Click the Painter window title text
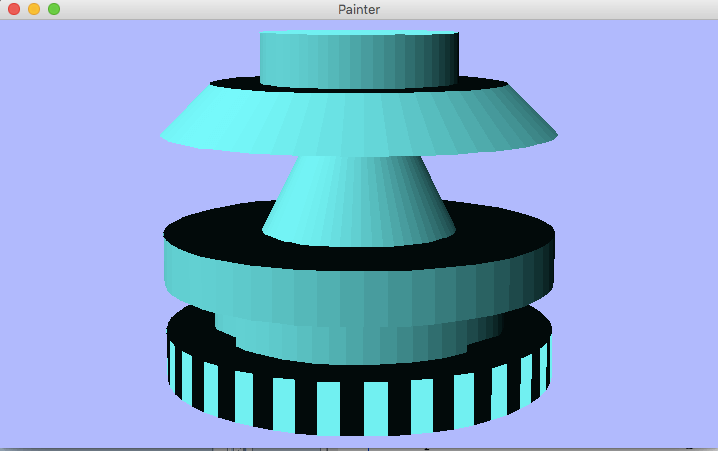 click(359, 10)
